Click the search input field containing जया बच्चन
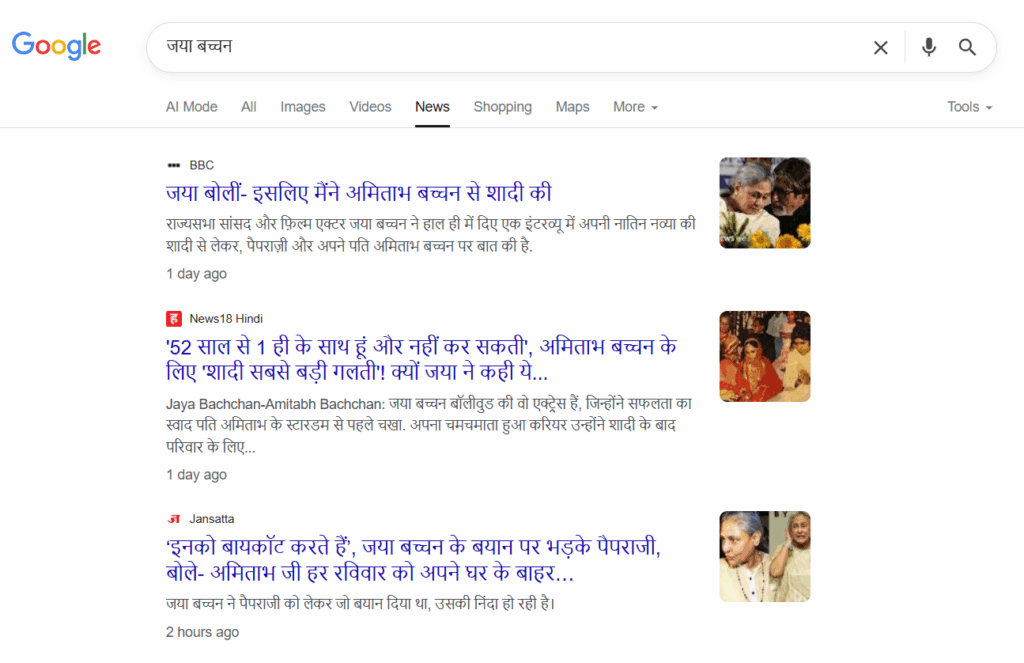The height and width of the screenshot is (663, 1024). [x=500, y=47]
